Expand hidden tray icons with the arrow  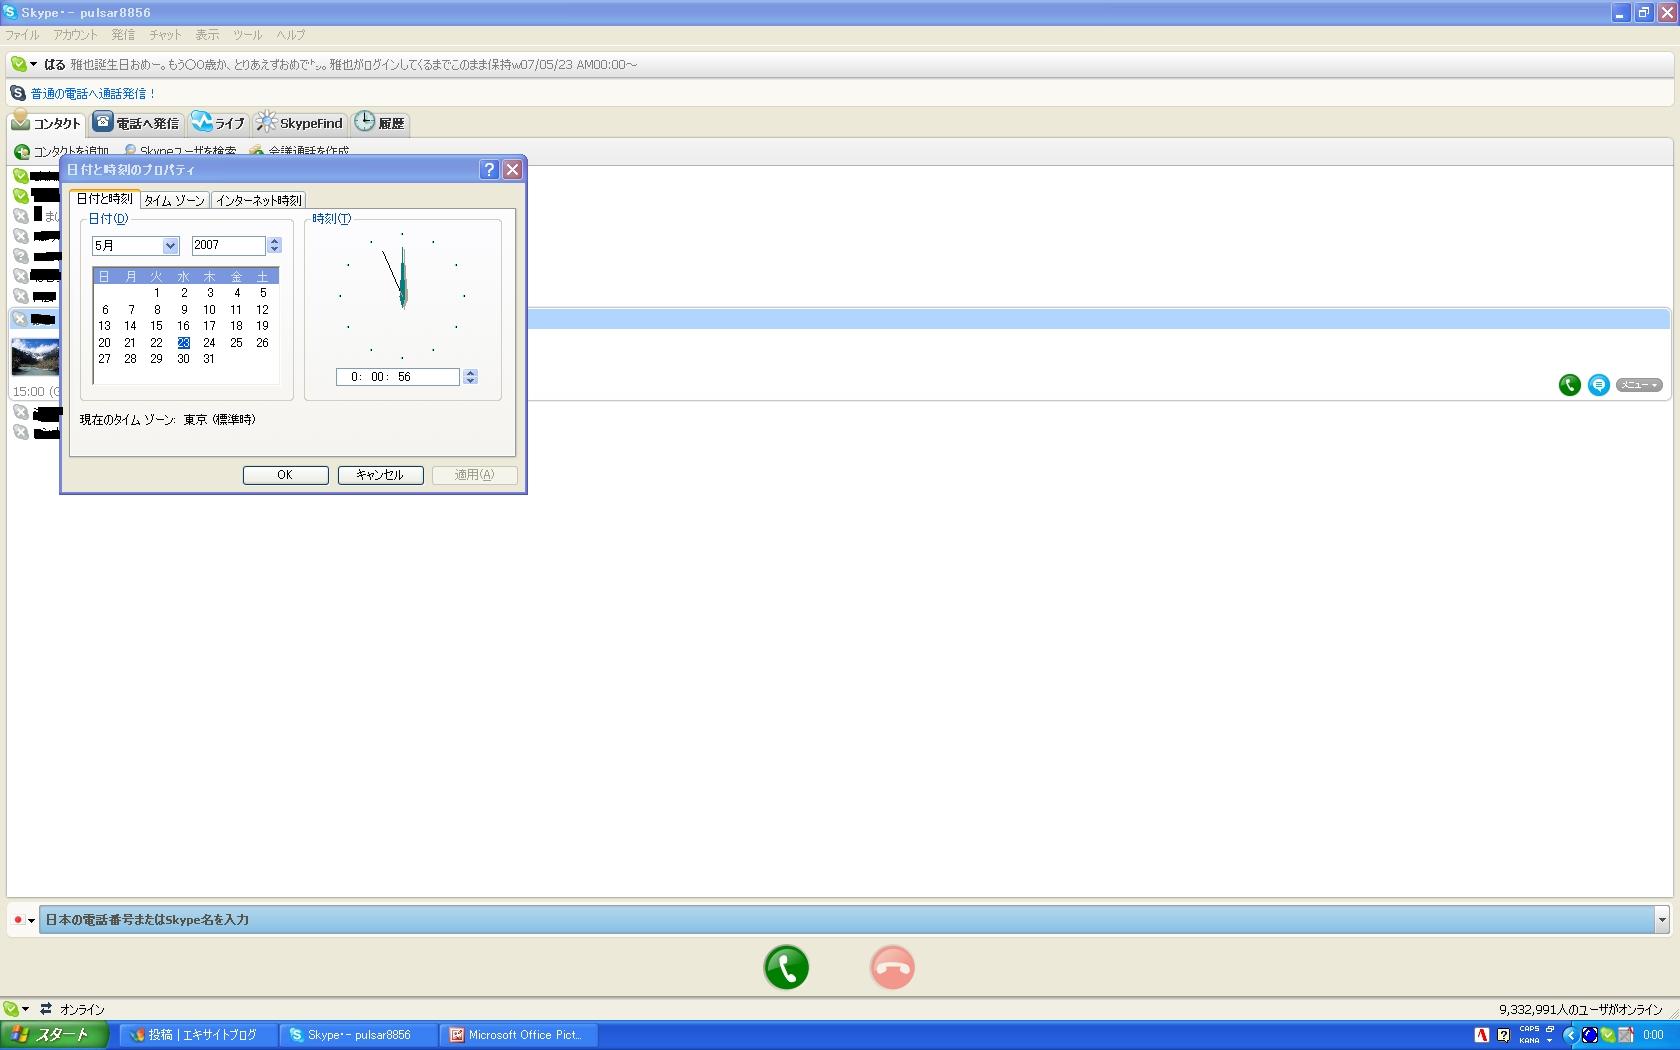point(1570,1035)
